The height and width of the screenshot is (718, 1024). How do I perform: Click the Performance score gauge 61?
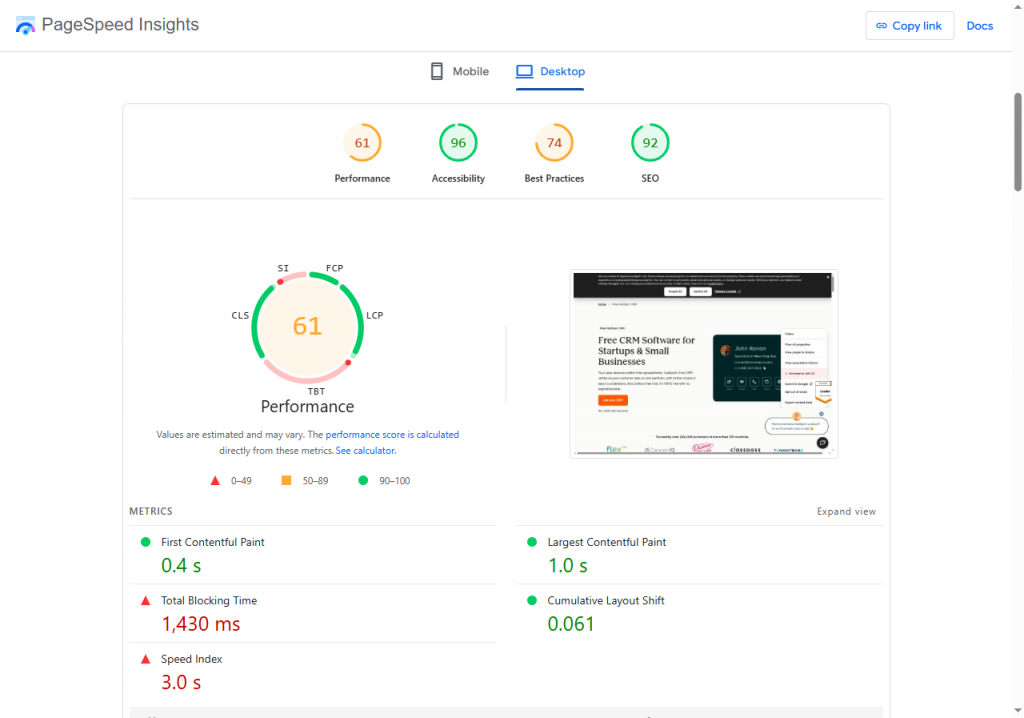pos(362,143)
